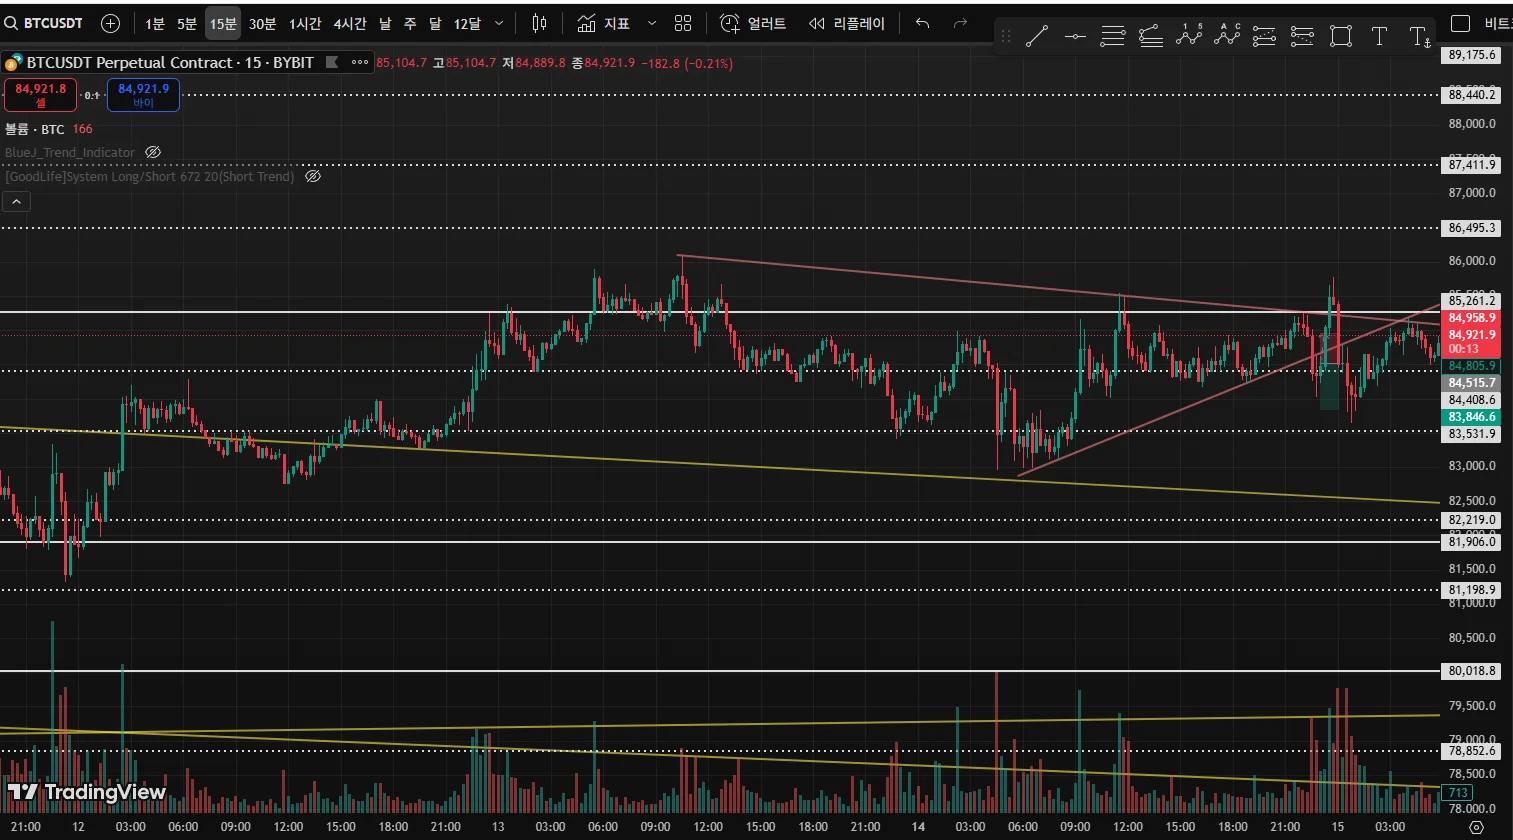Open the 지표 indicators dialog
1513x840 pixels.
pos(604,23)
